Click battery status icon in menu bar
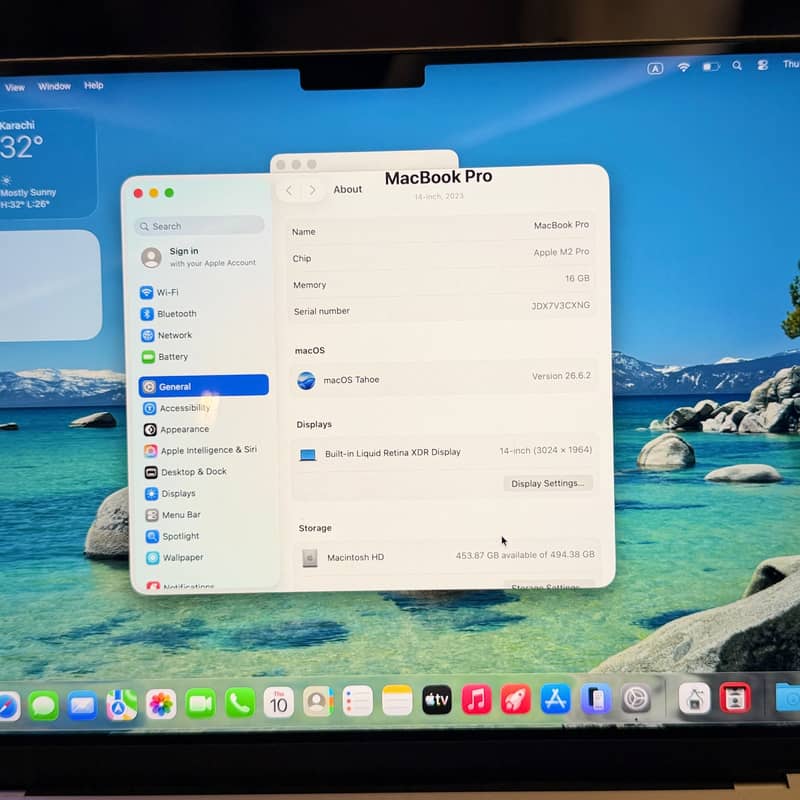The width and height of the screenshot is (800, 800). [711, 66]
